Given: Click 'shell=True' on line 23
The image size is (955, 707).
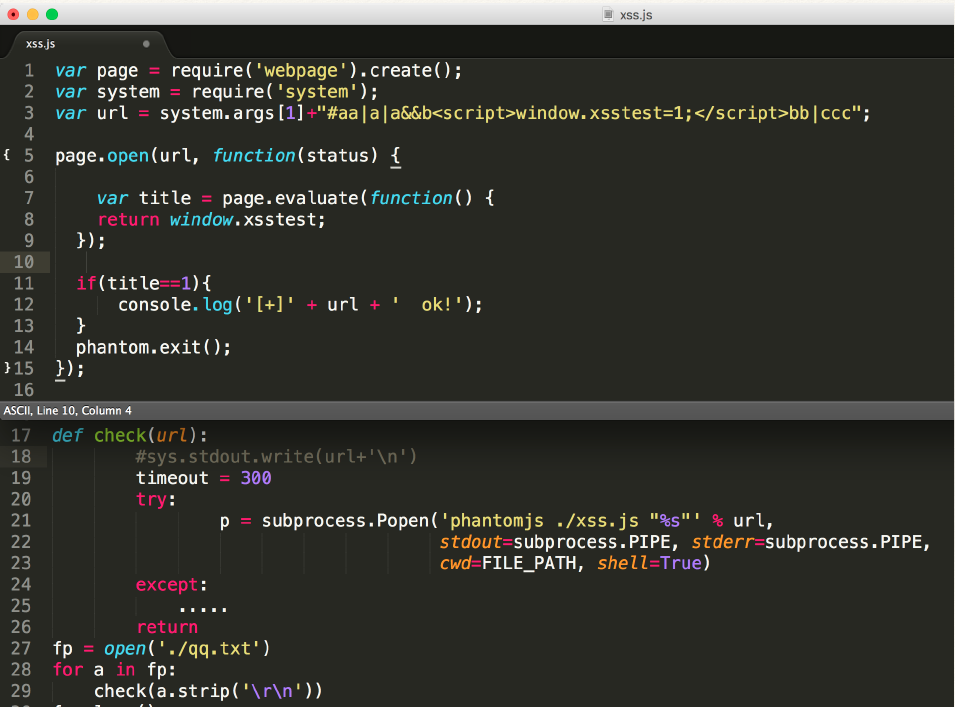Looking at the screenshot, I should point(649,563).
